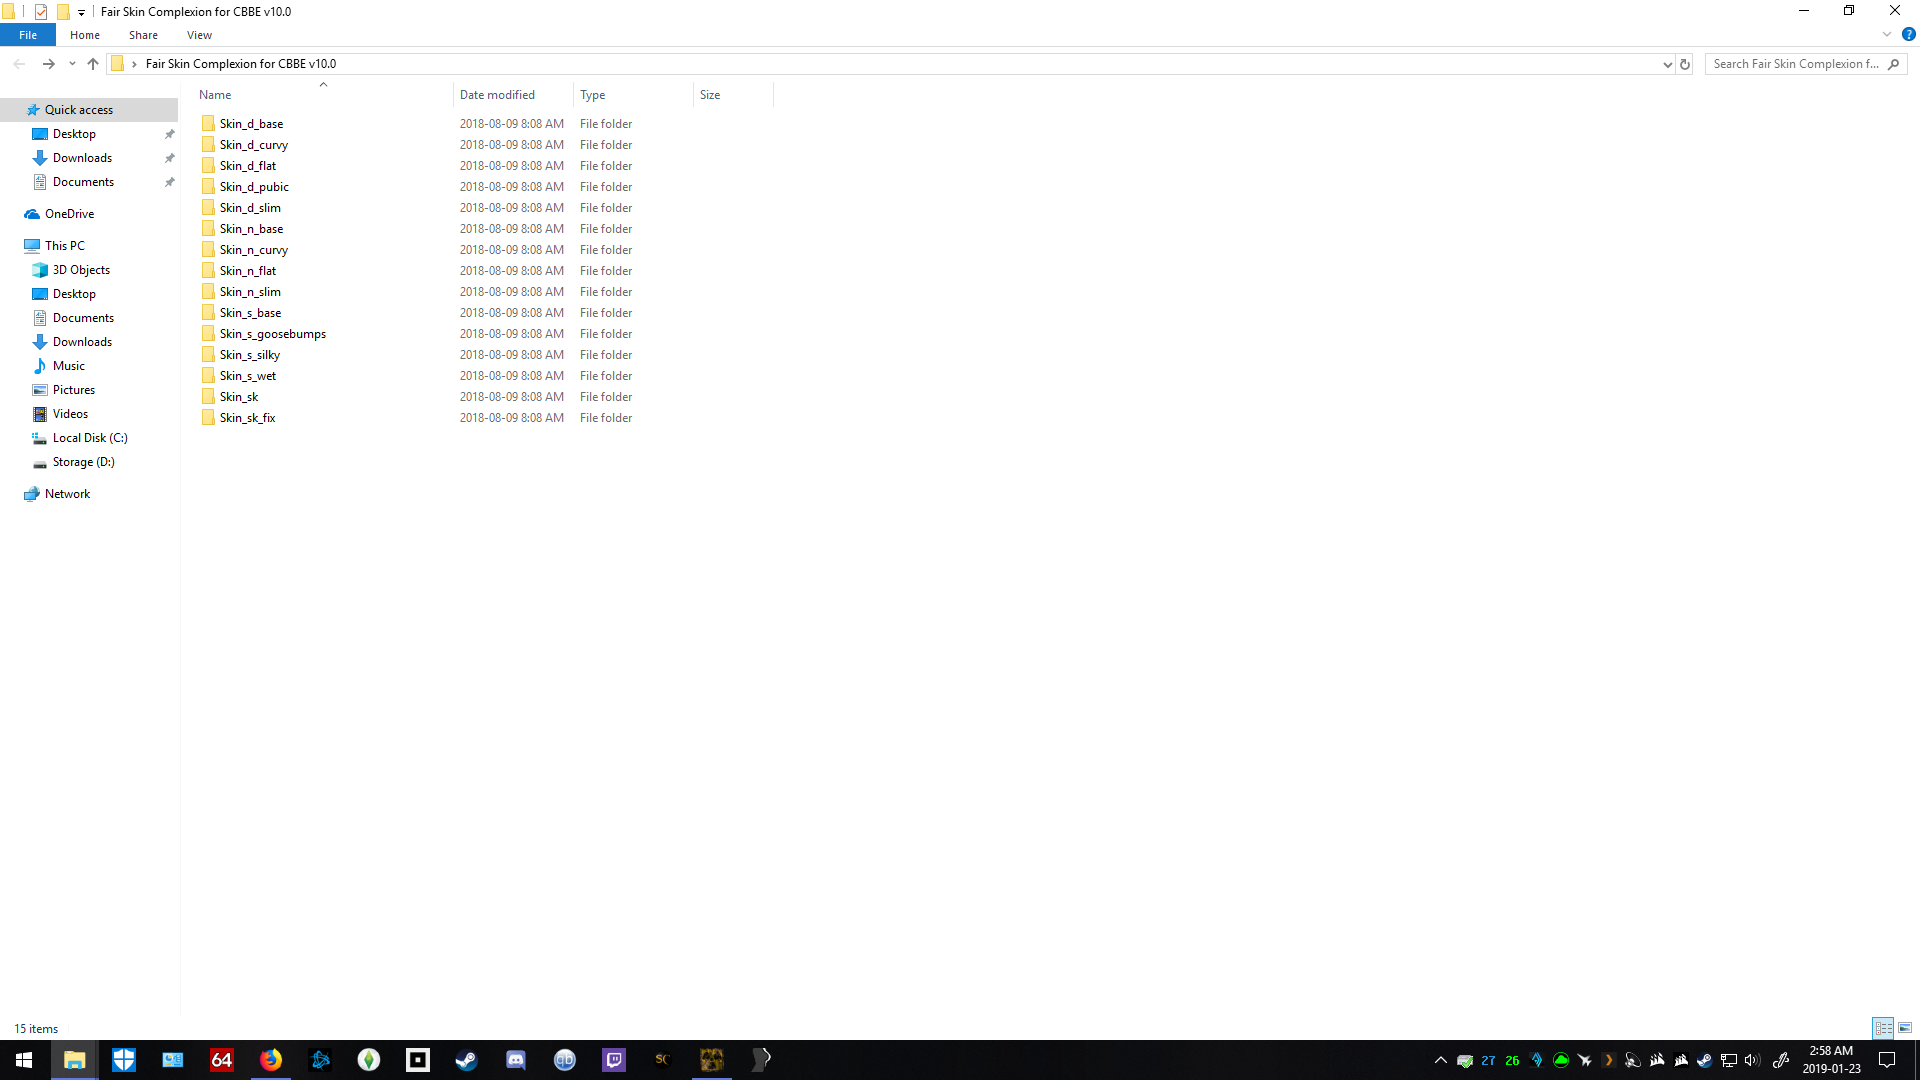The image size is (1920, 1080).
Task: Open Twitch from the taskbar
Action: [x=614, y=1060]
